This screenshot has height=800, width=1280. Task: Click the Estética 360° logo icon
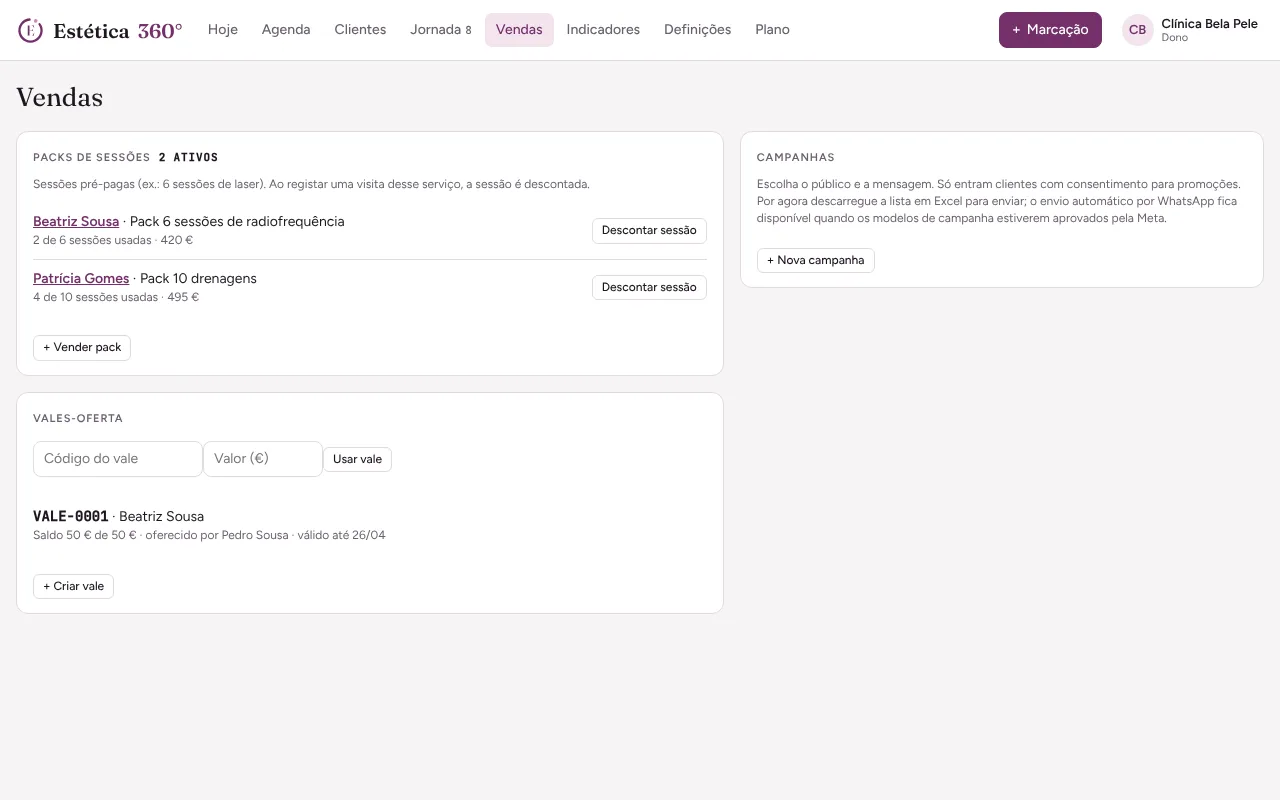pos(31,30)
